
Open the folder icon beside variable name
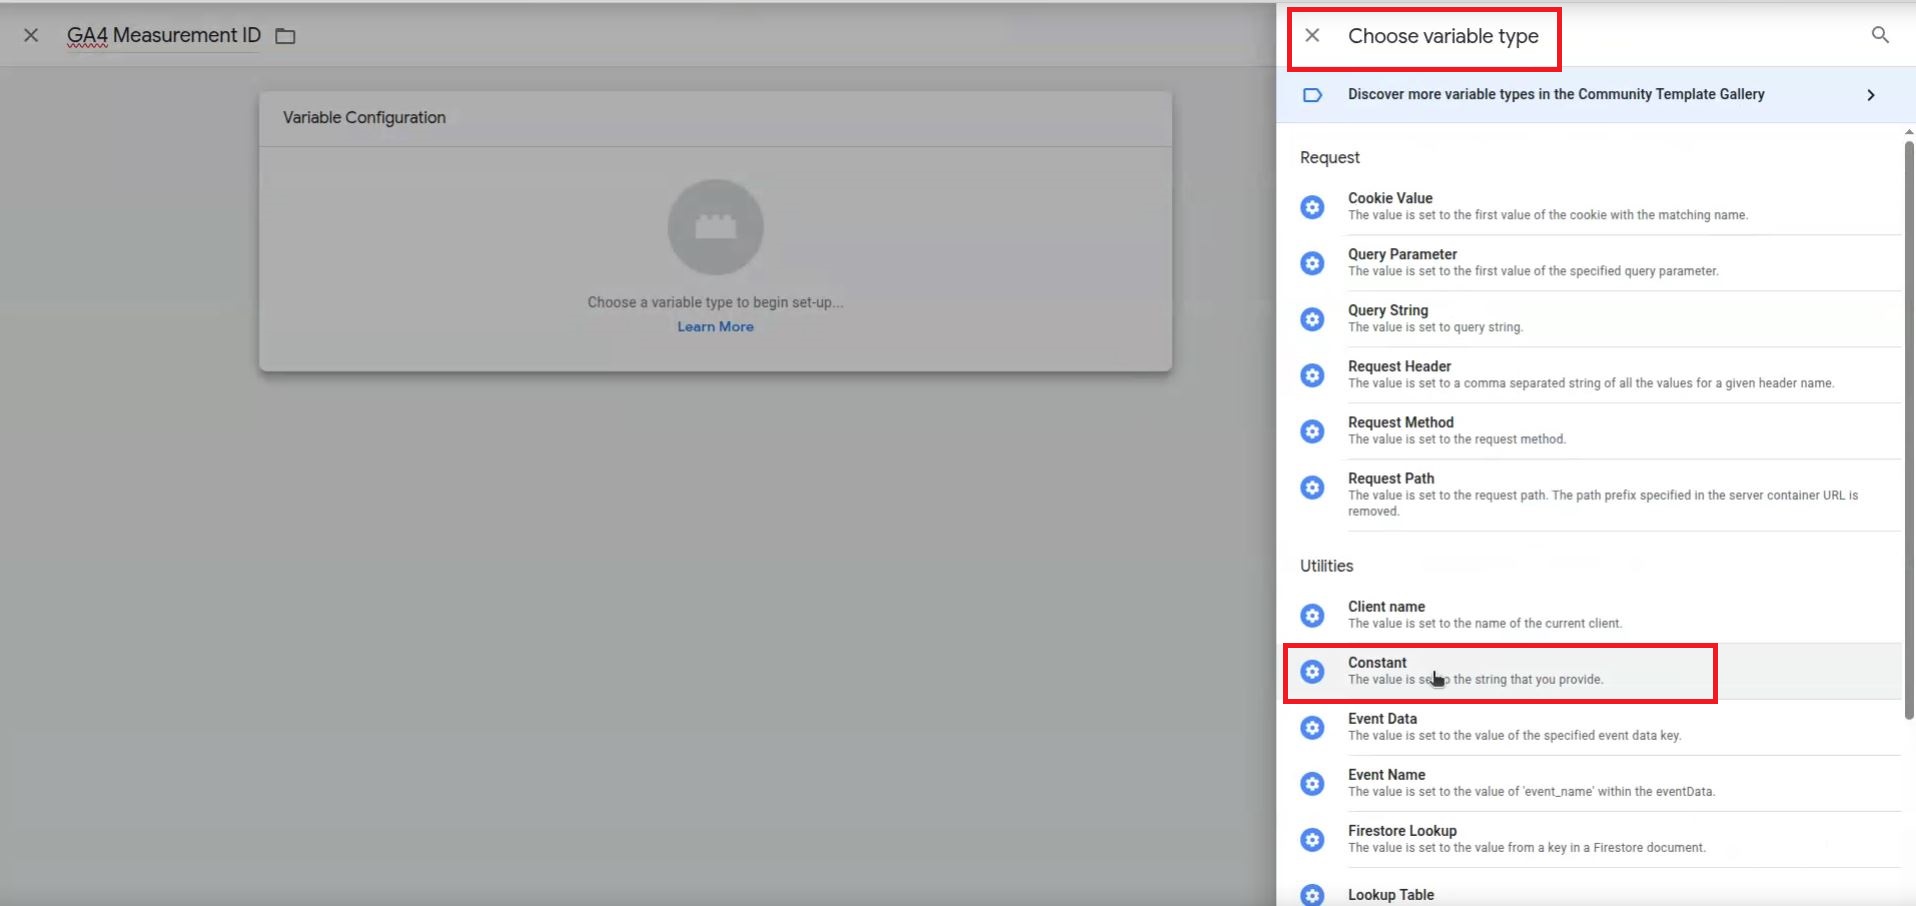pyautogui.click(x=285, y=36)
